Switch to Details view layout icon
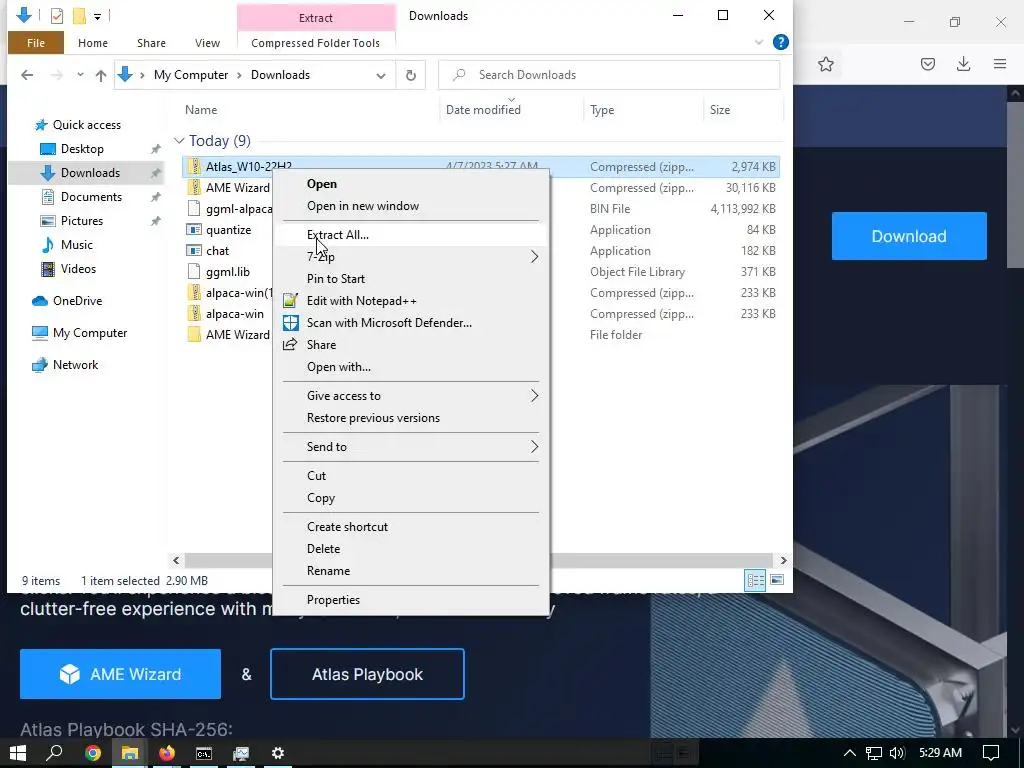This screenshot has height=768, width=1024. click(756, 580)
